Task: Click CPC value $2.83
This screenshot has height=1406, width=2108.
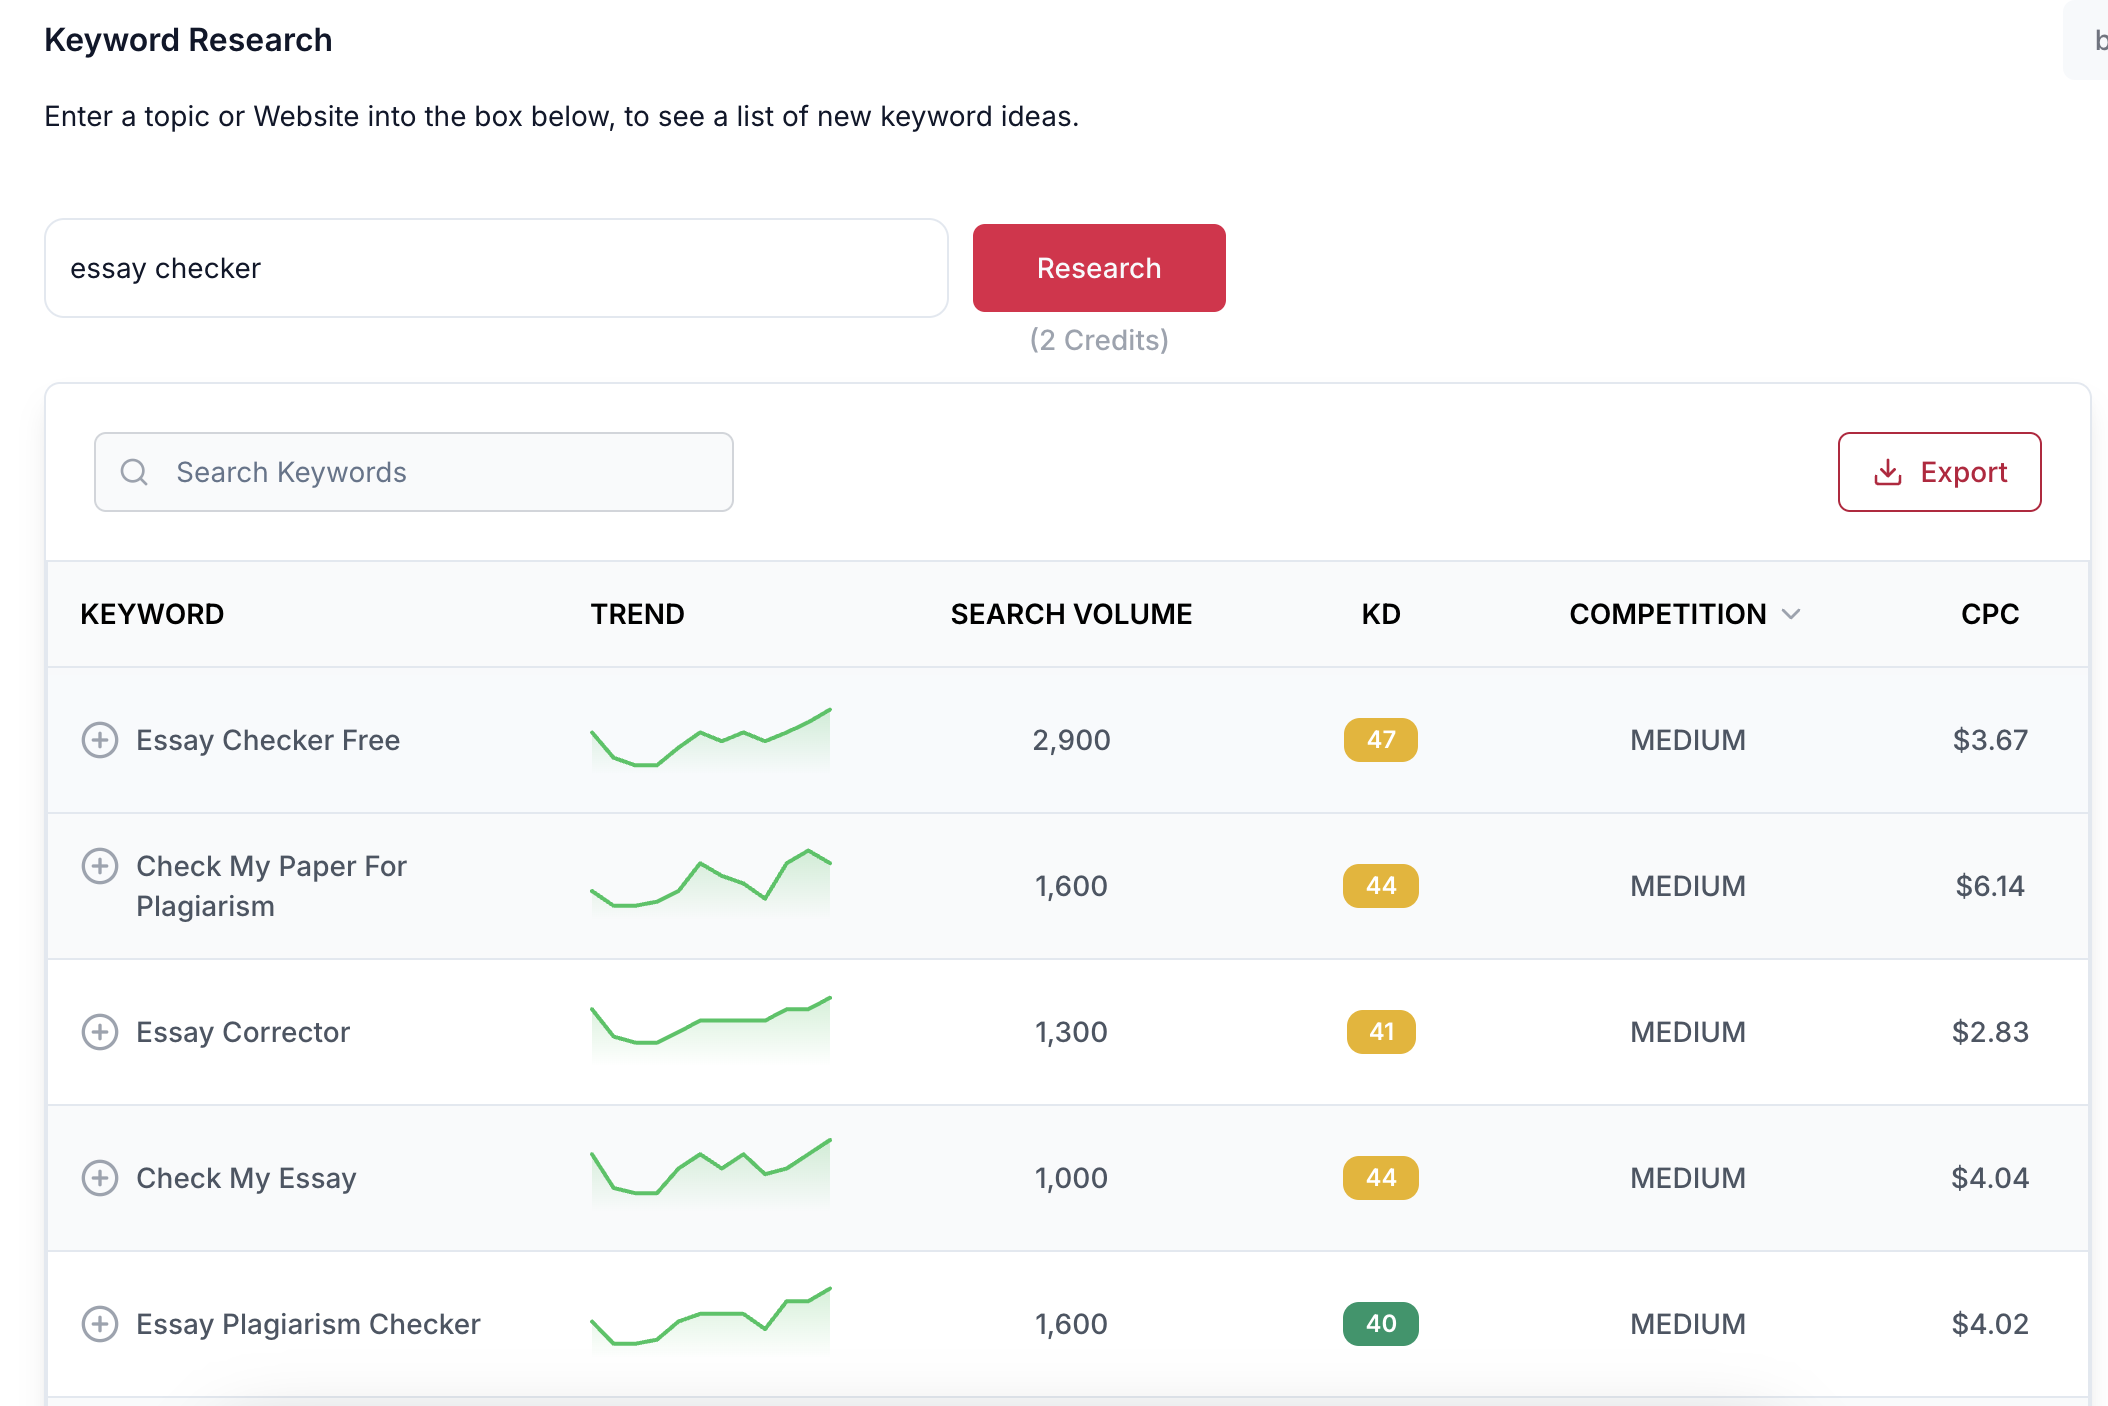Action: pyautogui.click(x=1990, y=1032)
